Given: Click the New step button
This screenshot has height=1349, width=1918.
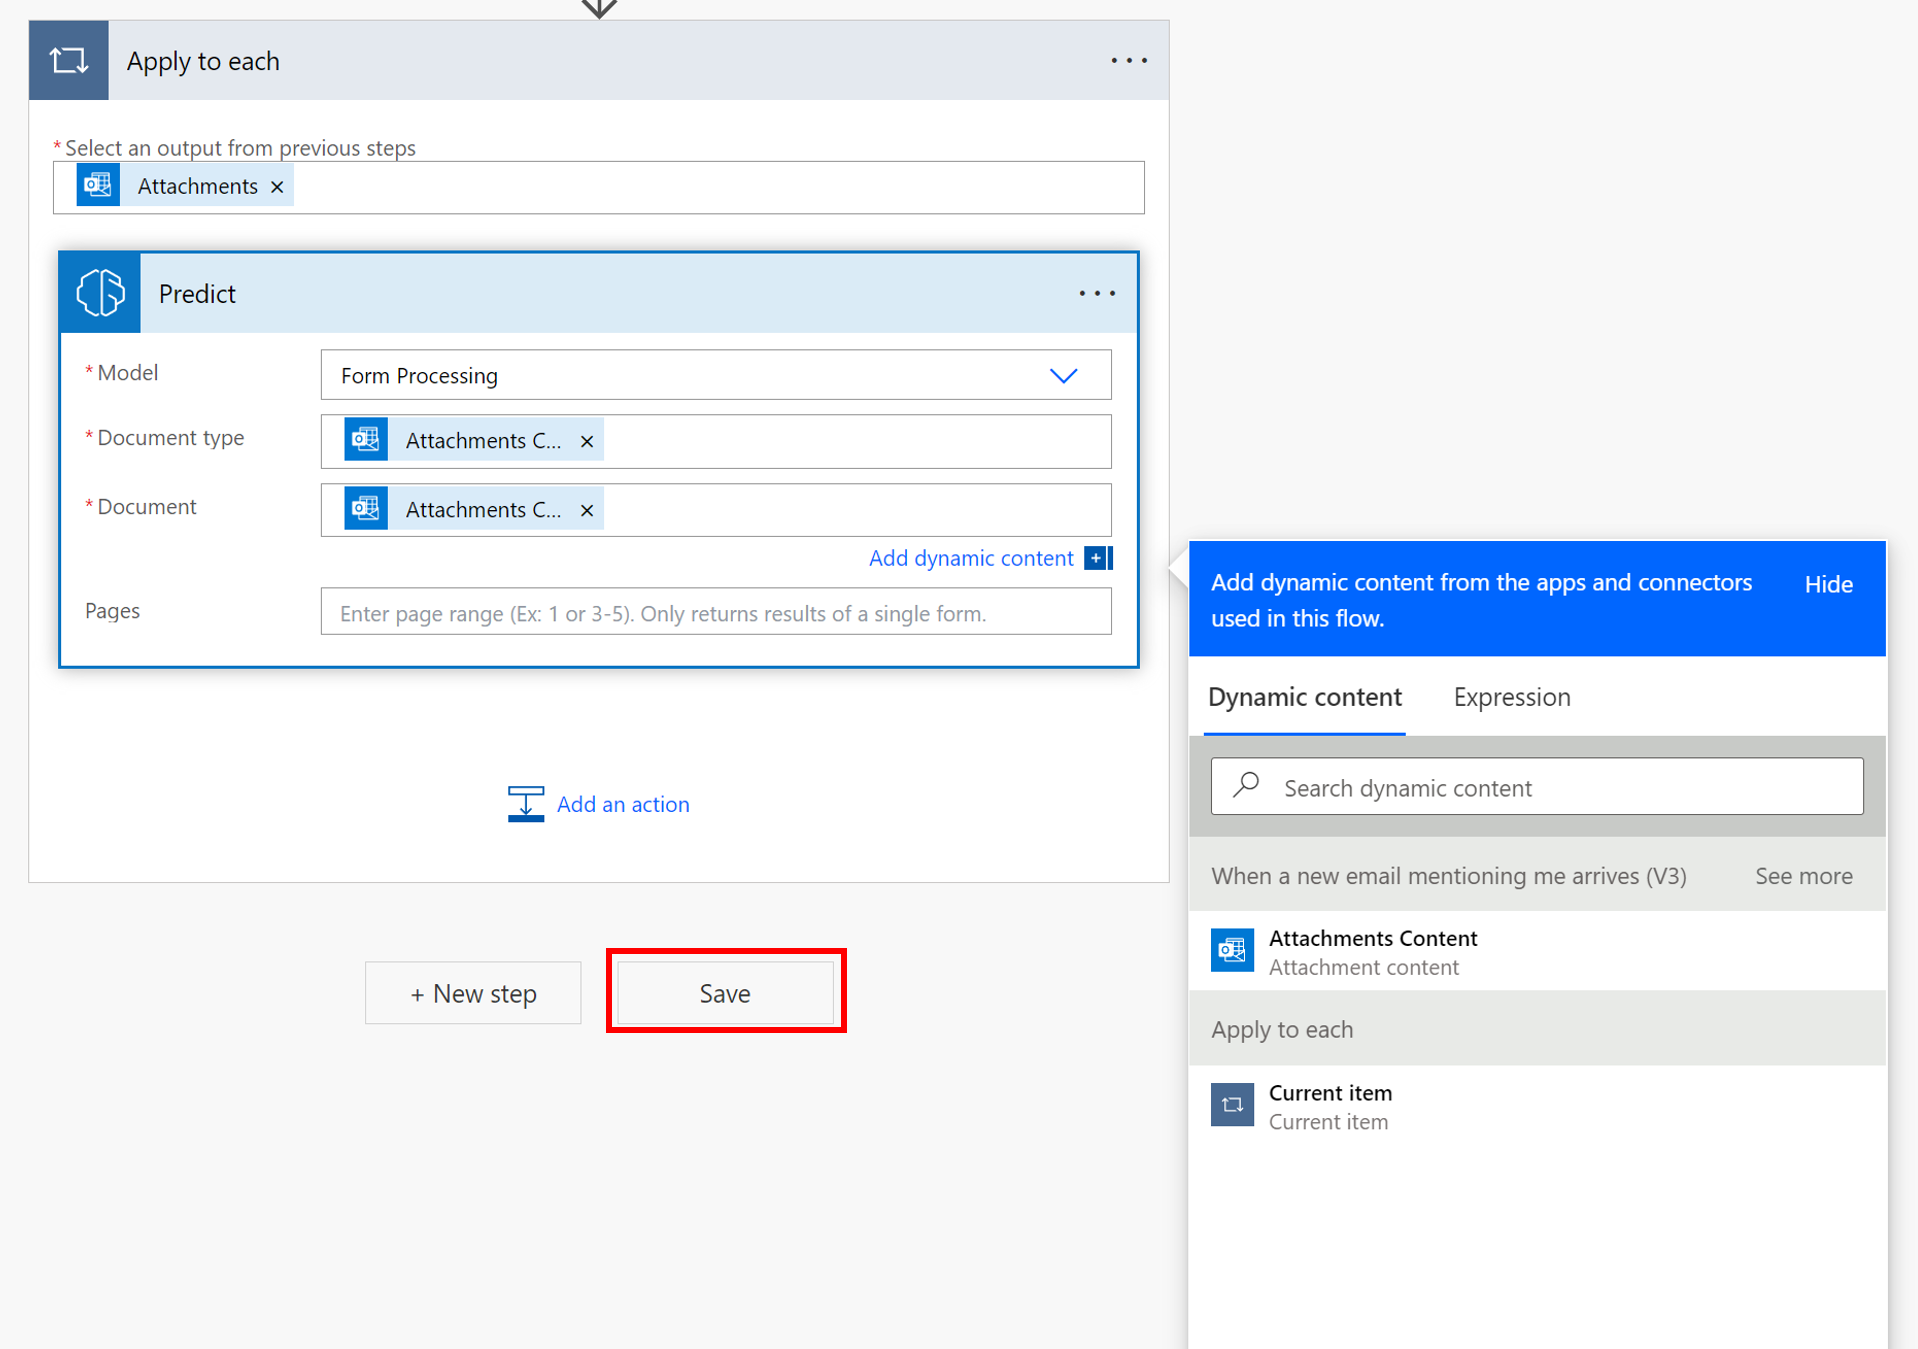Looking at the screenshot, I should coord(473,993).
